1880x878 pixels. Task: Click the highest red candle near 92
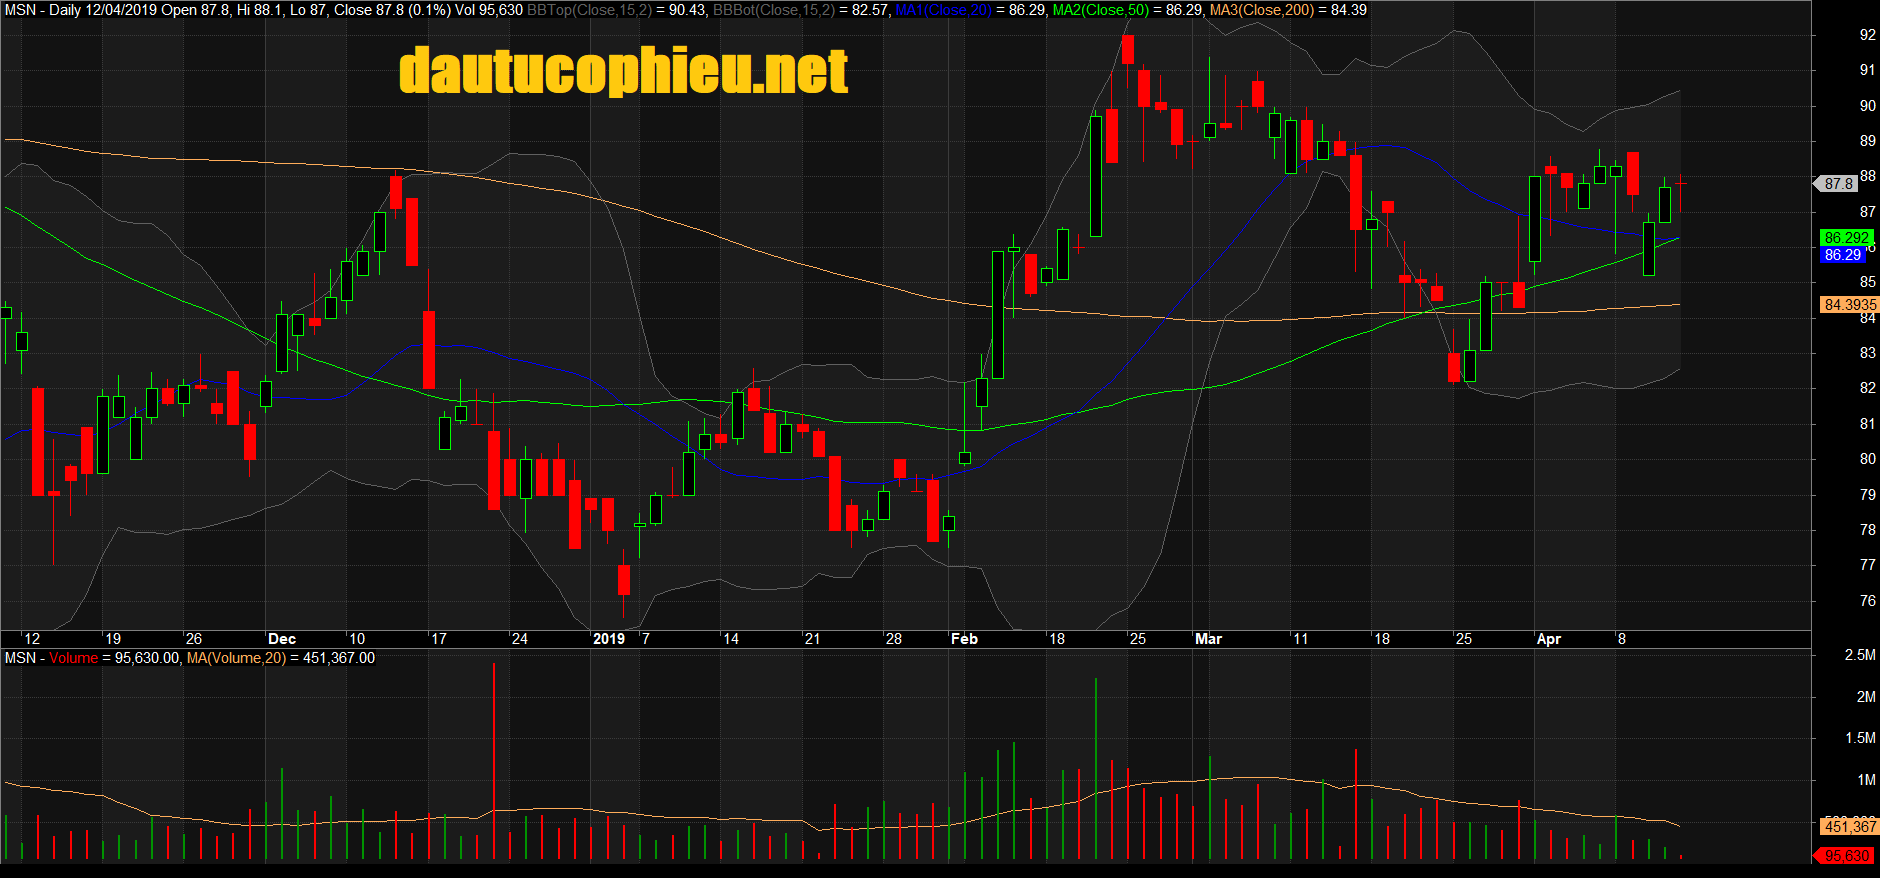click(x=1127, y=49)
